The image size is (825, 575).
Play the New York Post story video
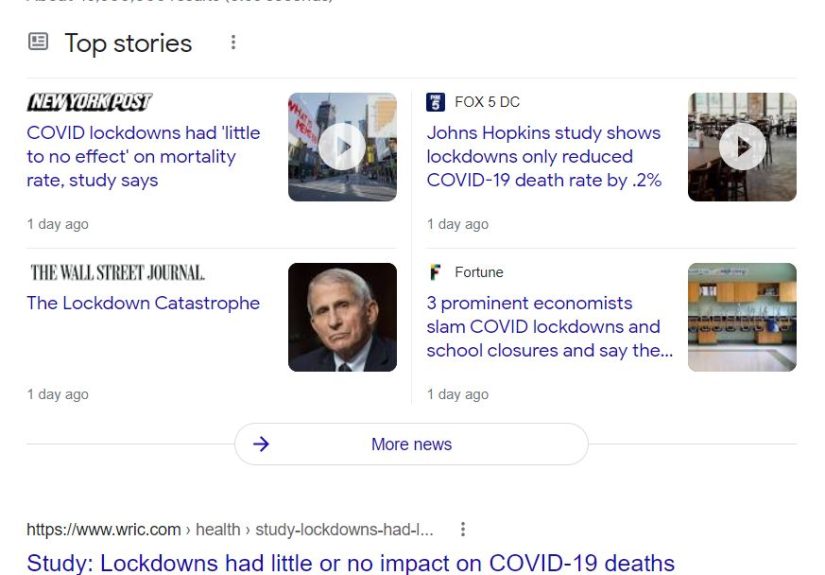click(342, 147)
